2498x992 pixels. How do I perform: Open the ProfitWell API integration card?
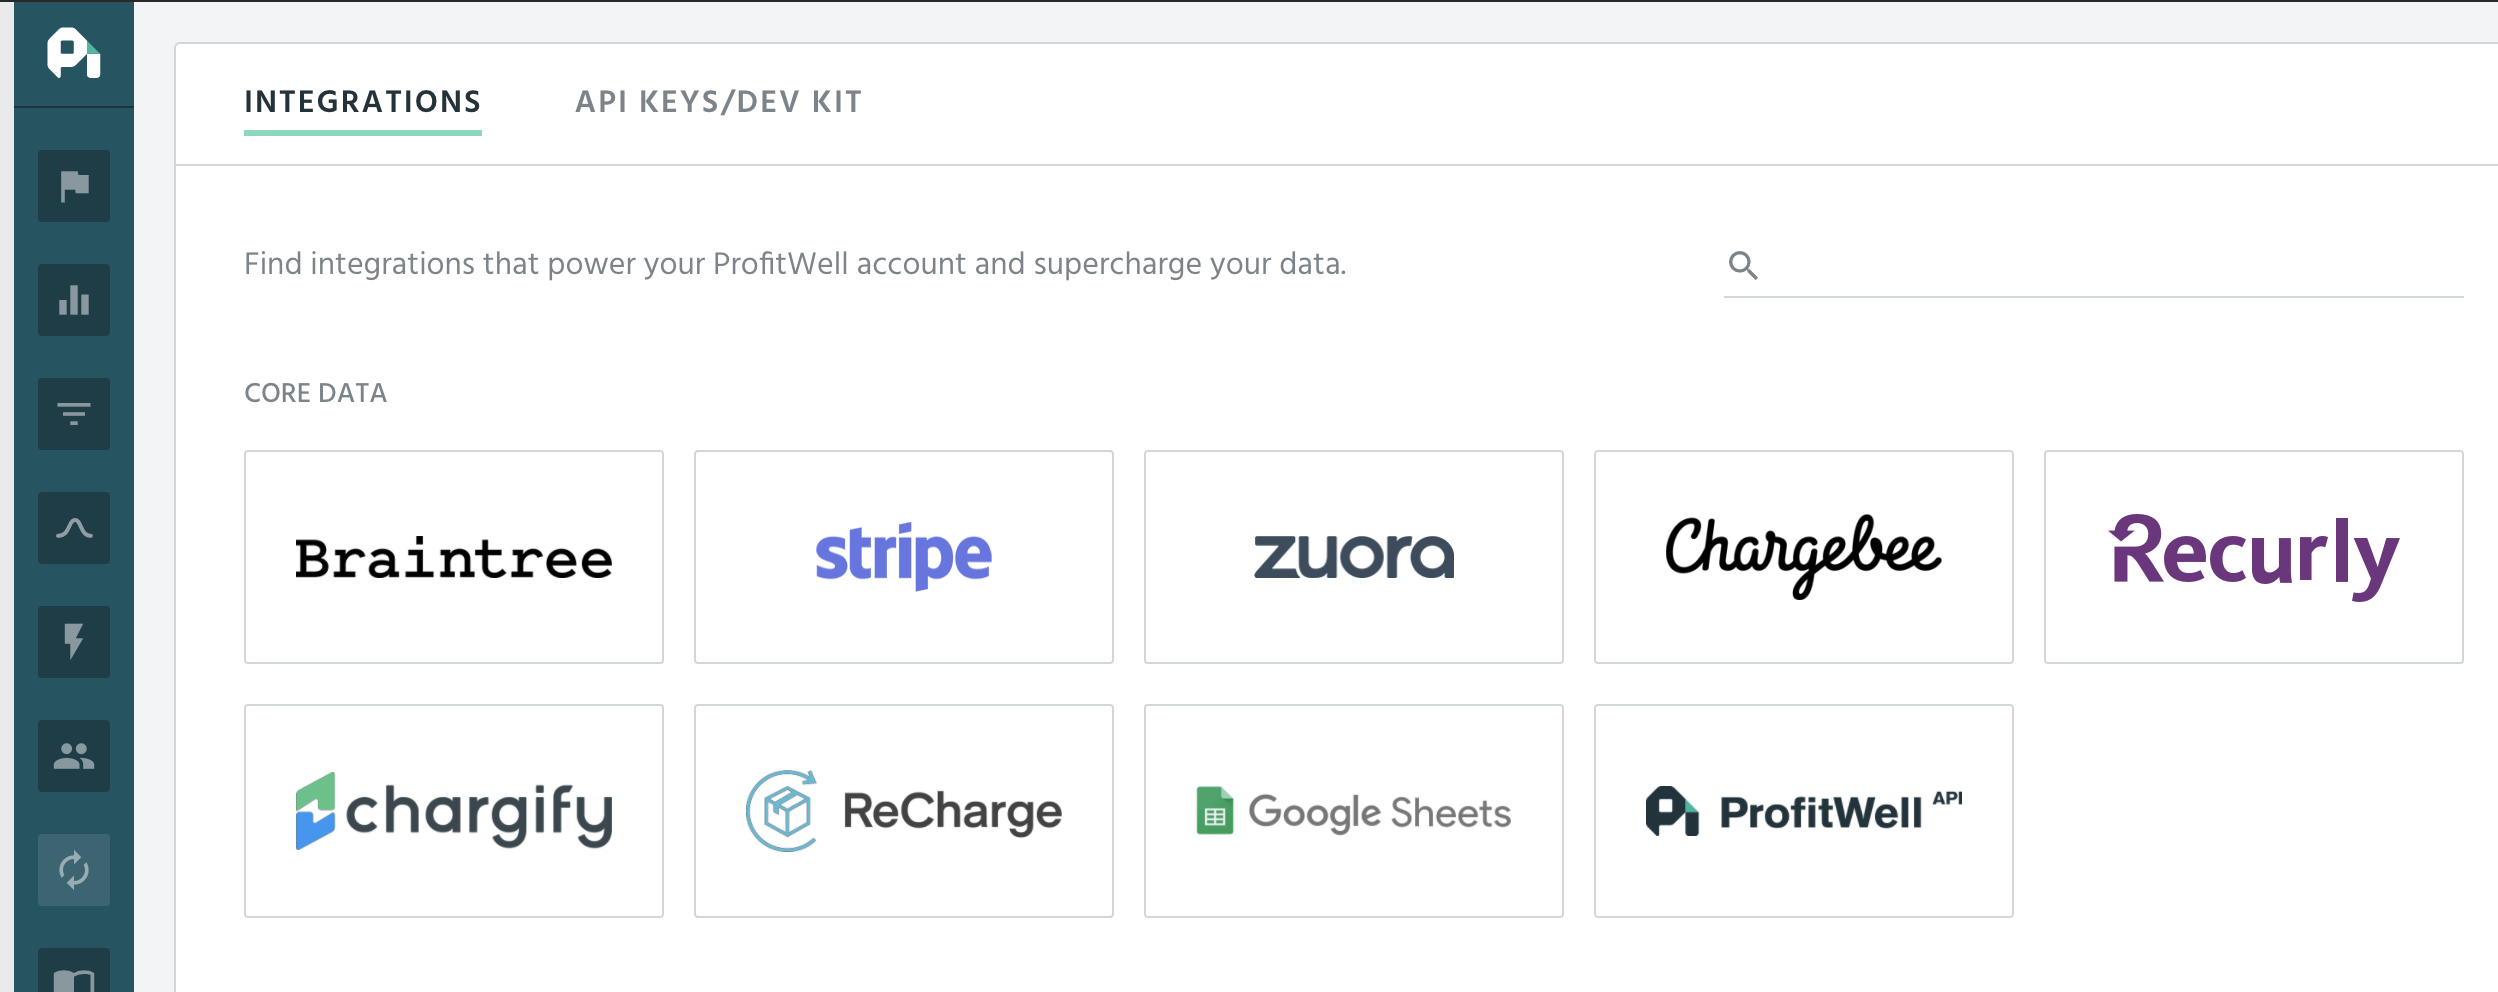pos(1804,811)
